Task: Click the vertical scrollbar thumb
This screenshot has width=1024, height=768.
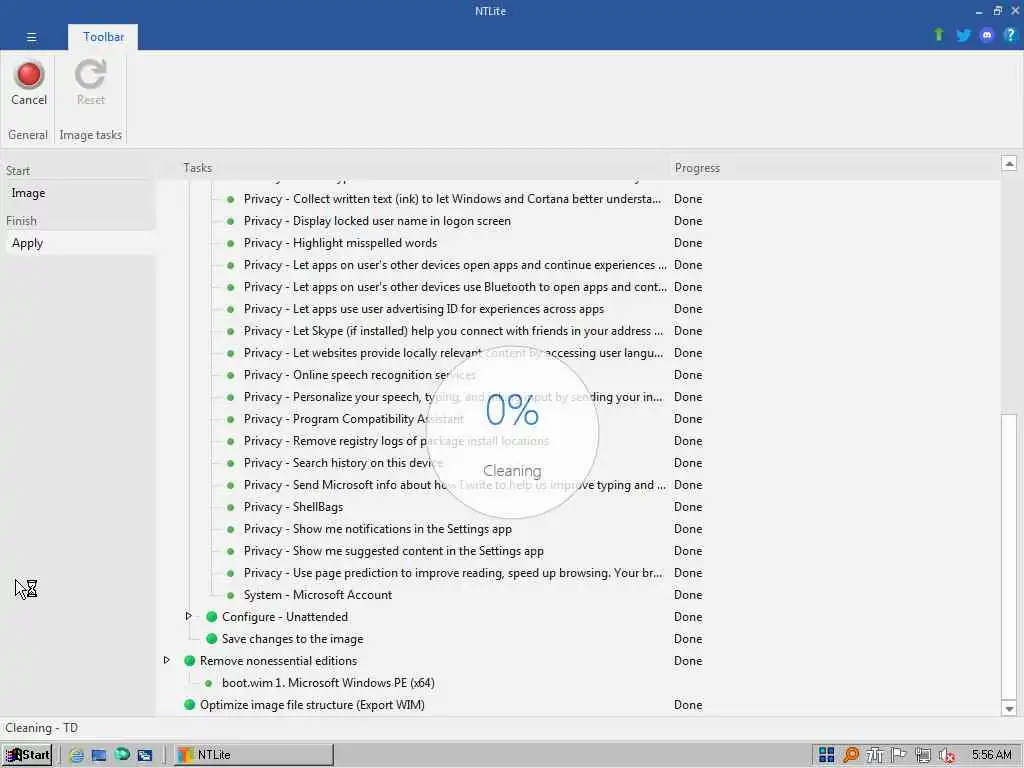Action: pyautogui.click(x=1009, y=556)
